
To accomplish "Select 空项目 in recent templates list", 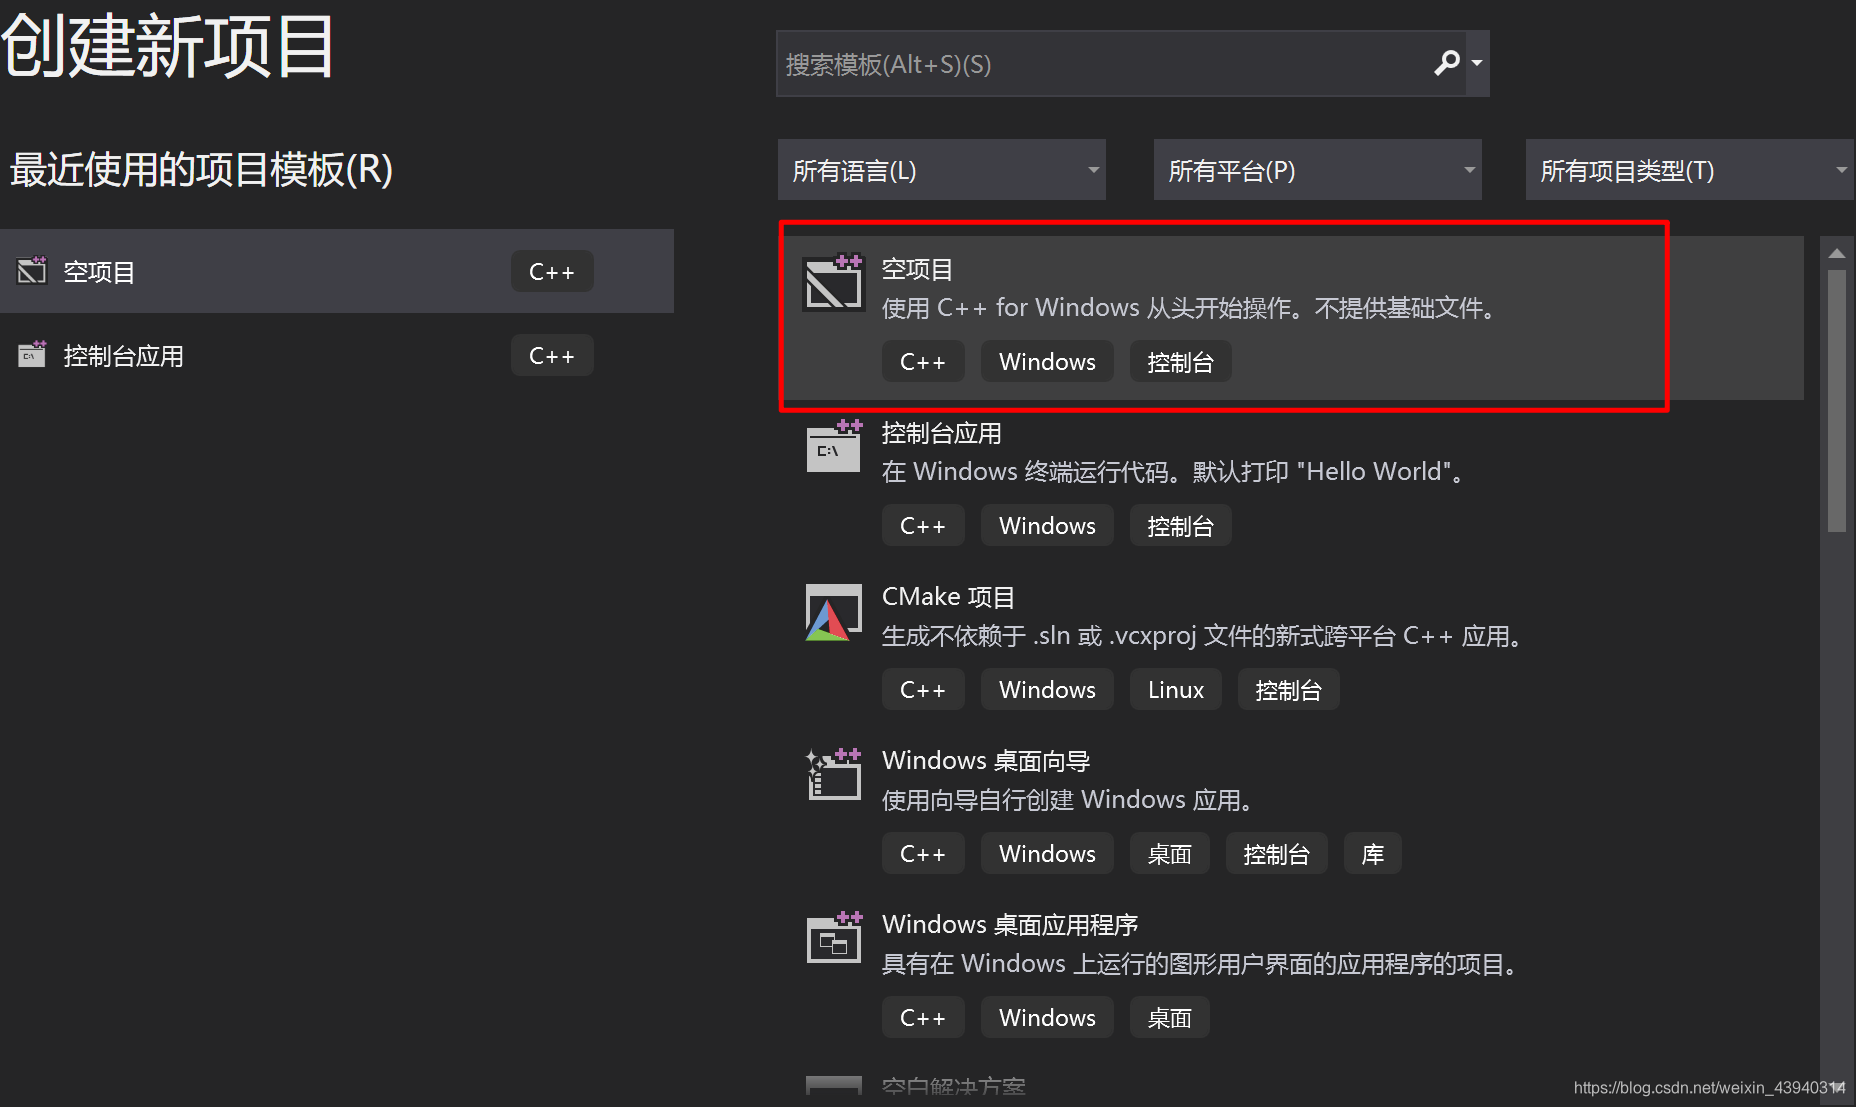I will pyautogui.click(x=336, y=271).
